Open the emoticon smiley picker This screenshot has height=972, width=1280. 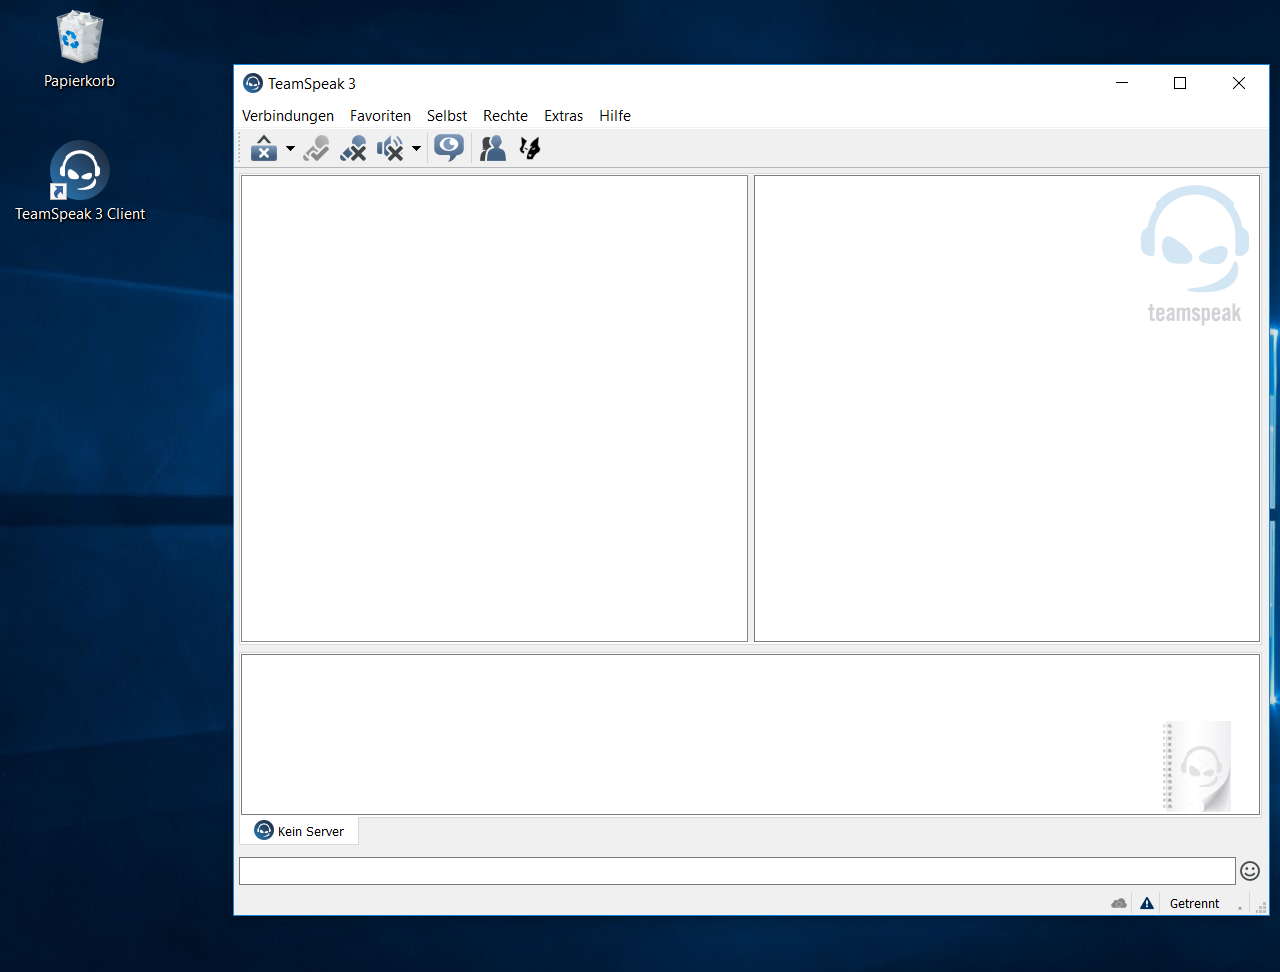point(1250,871)
